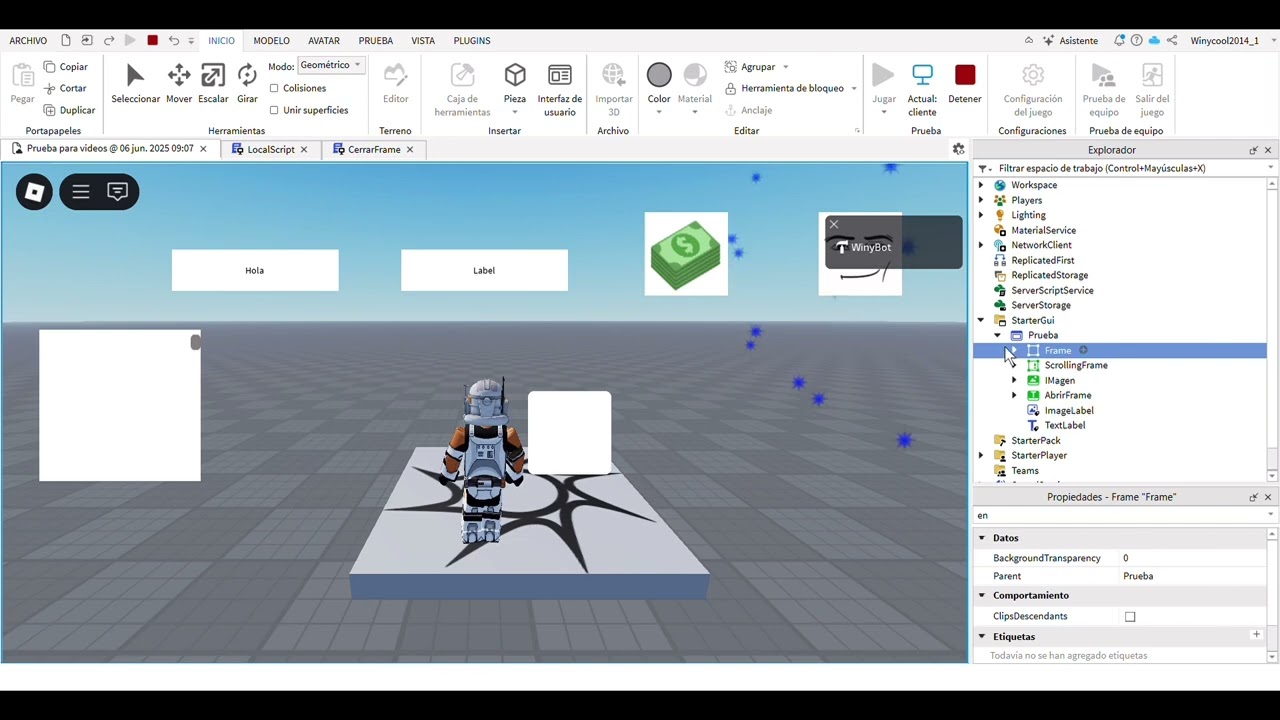Open the LocalScript document tab
Viewport: 1280px width, 720px height.
pyautogui.click(x=270, y=149)
